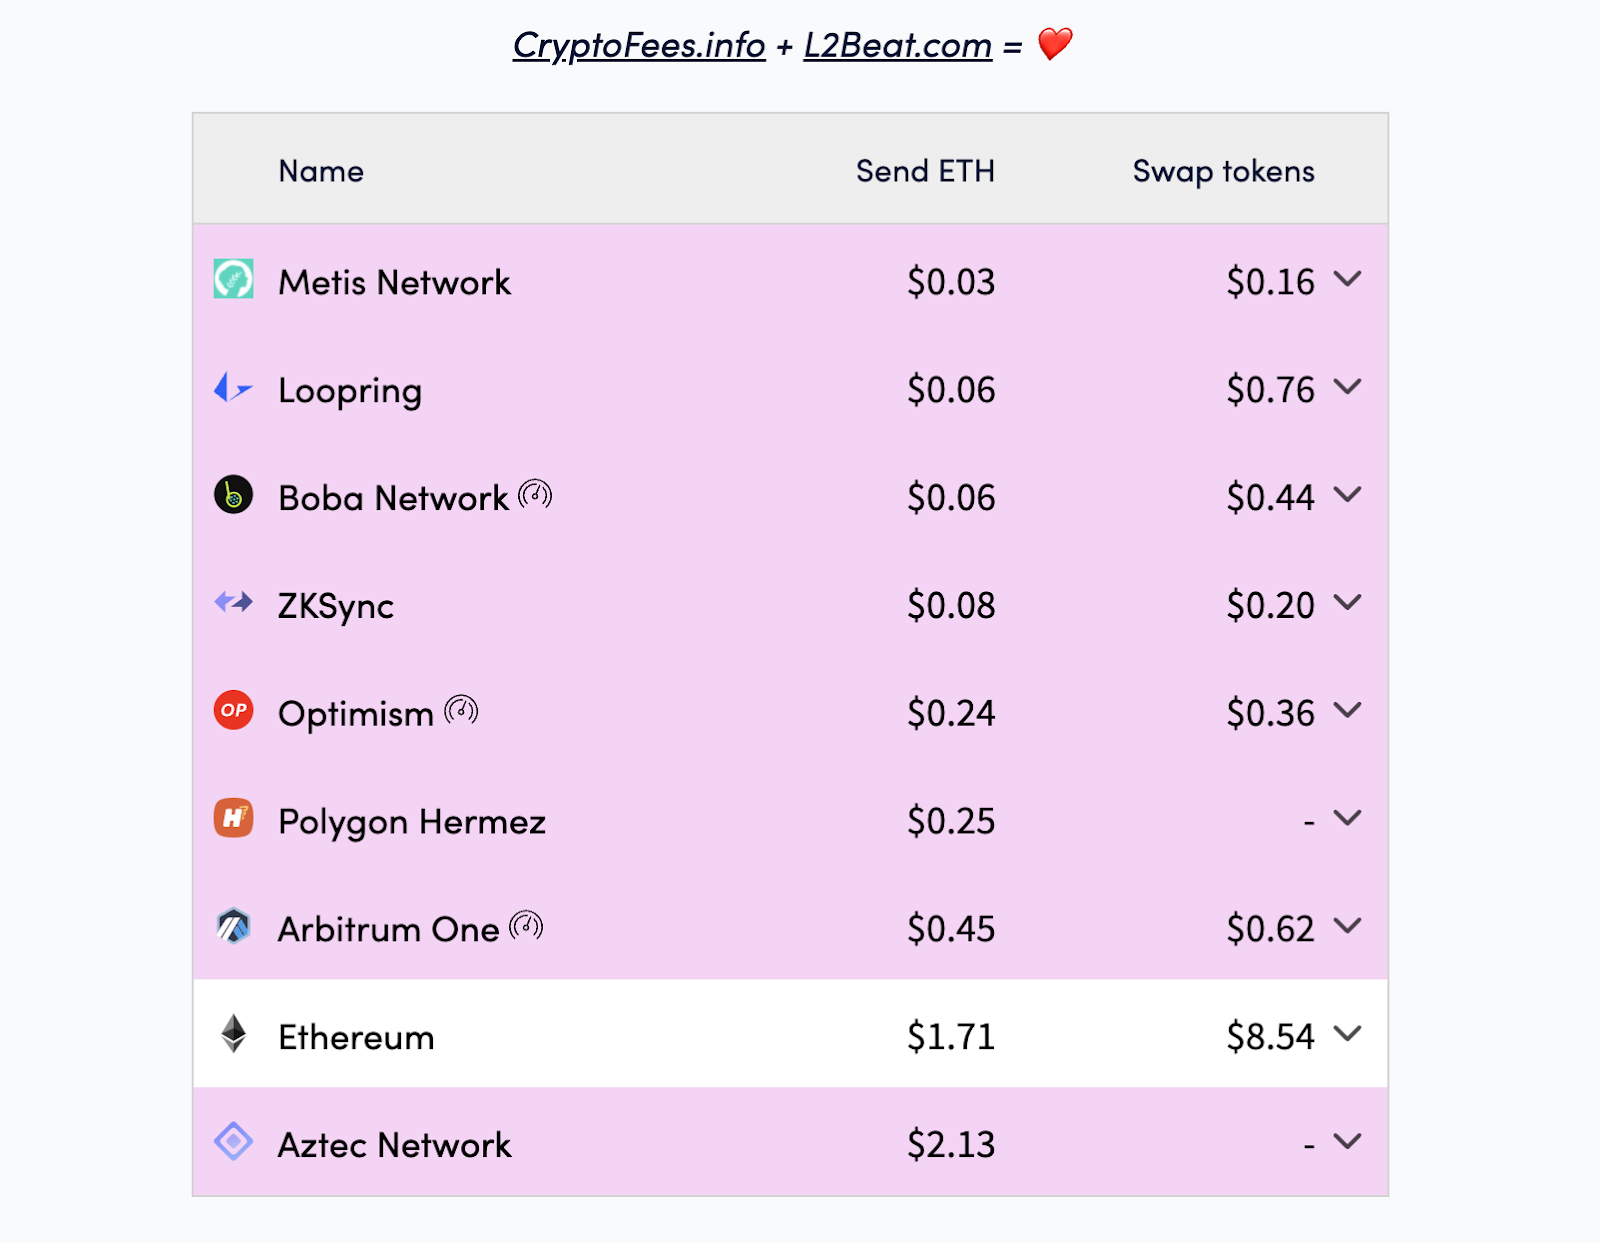Click the Loopring logo icon
1600x1243 pixels.
pos(233,387)
